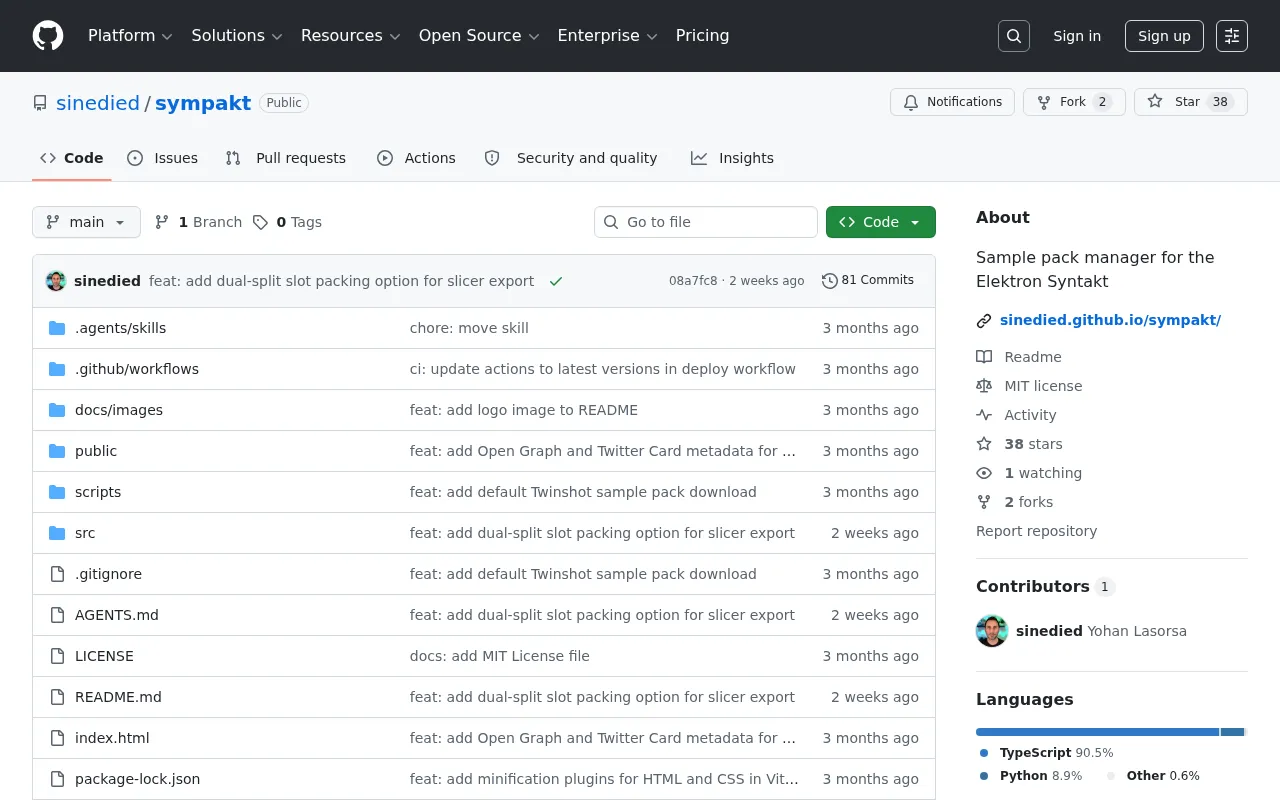Click the TypeScript 90.5% language entry
The width and height of the screenshot is (1280, 800).
click(1046, 752)
